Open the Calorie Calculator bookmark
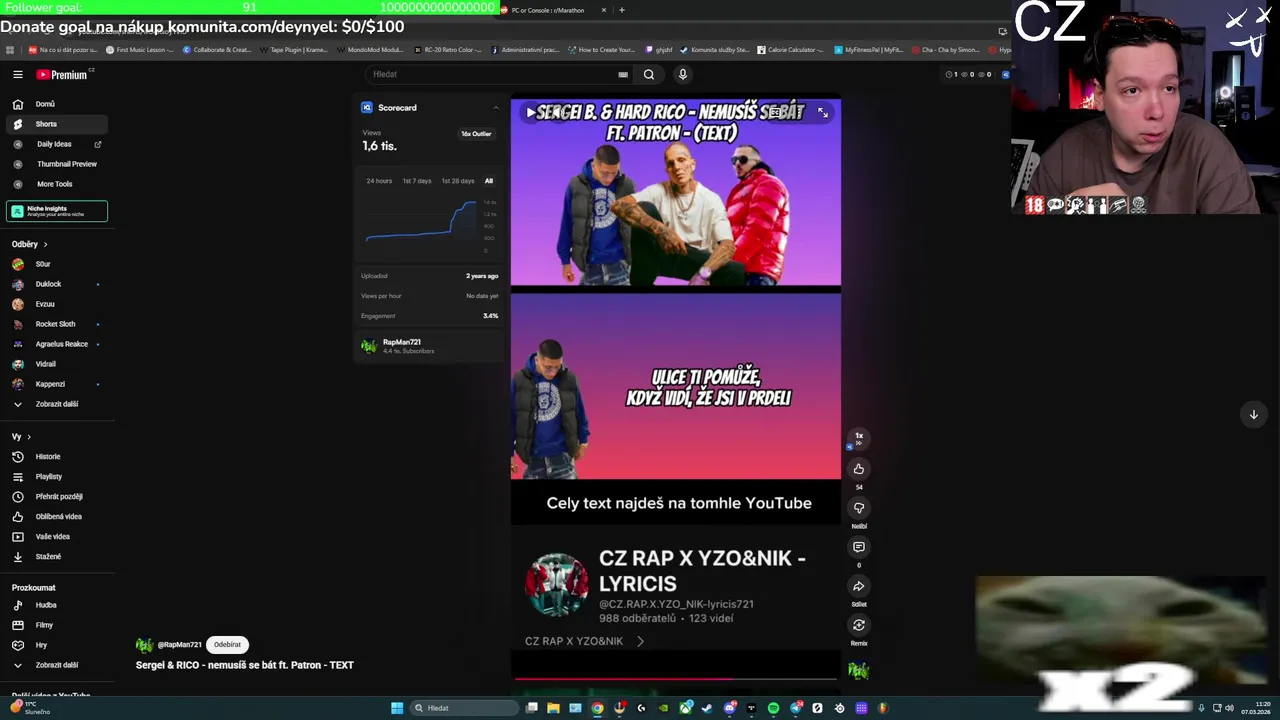This screenshot has width=1280, height=720. pos(791,49)
